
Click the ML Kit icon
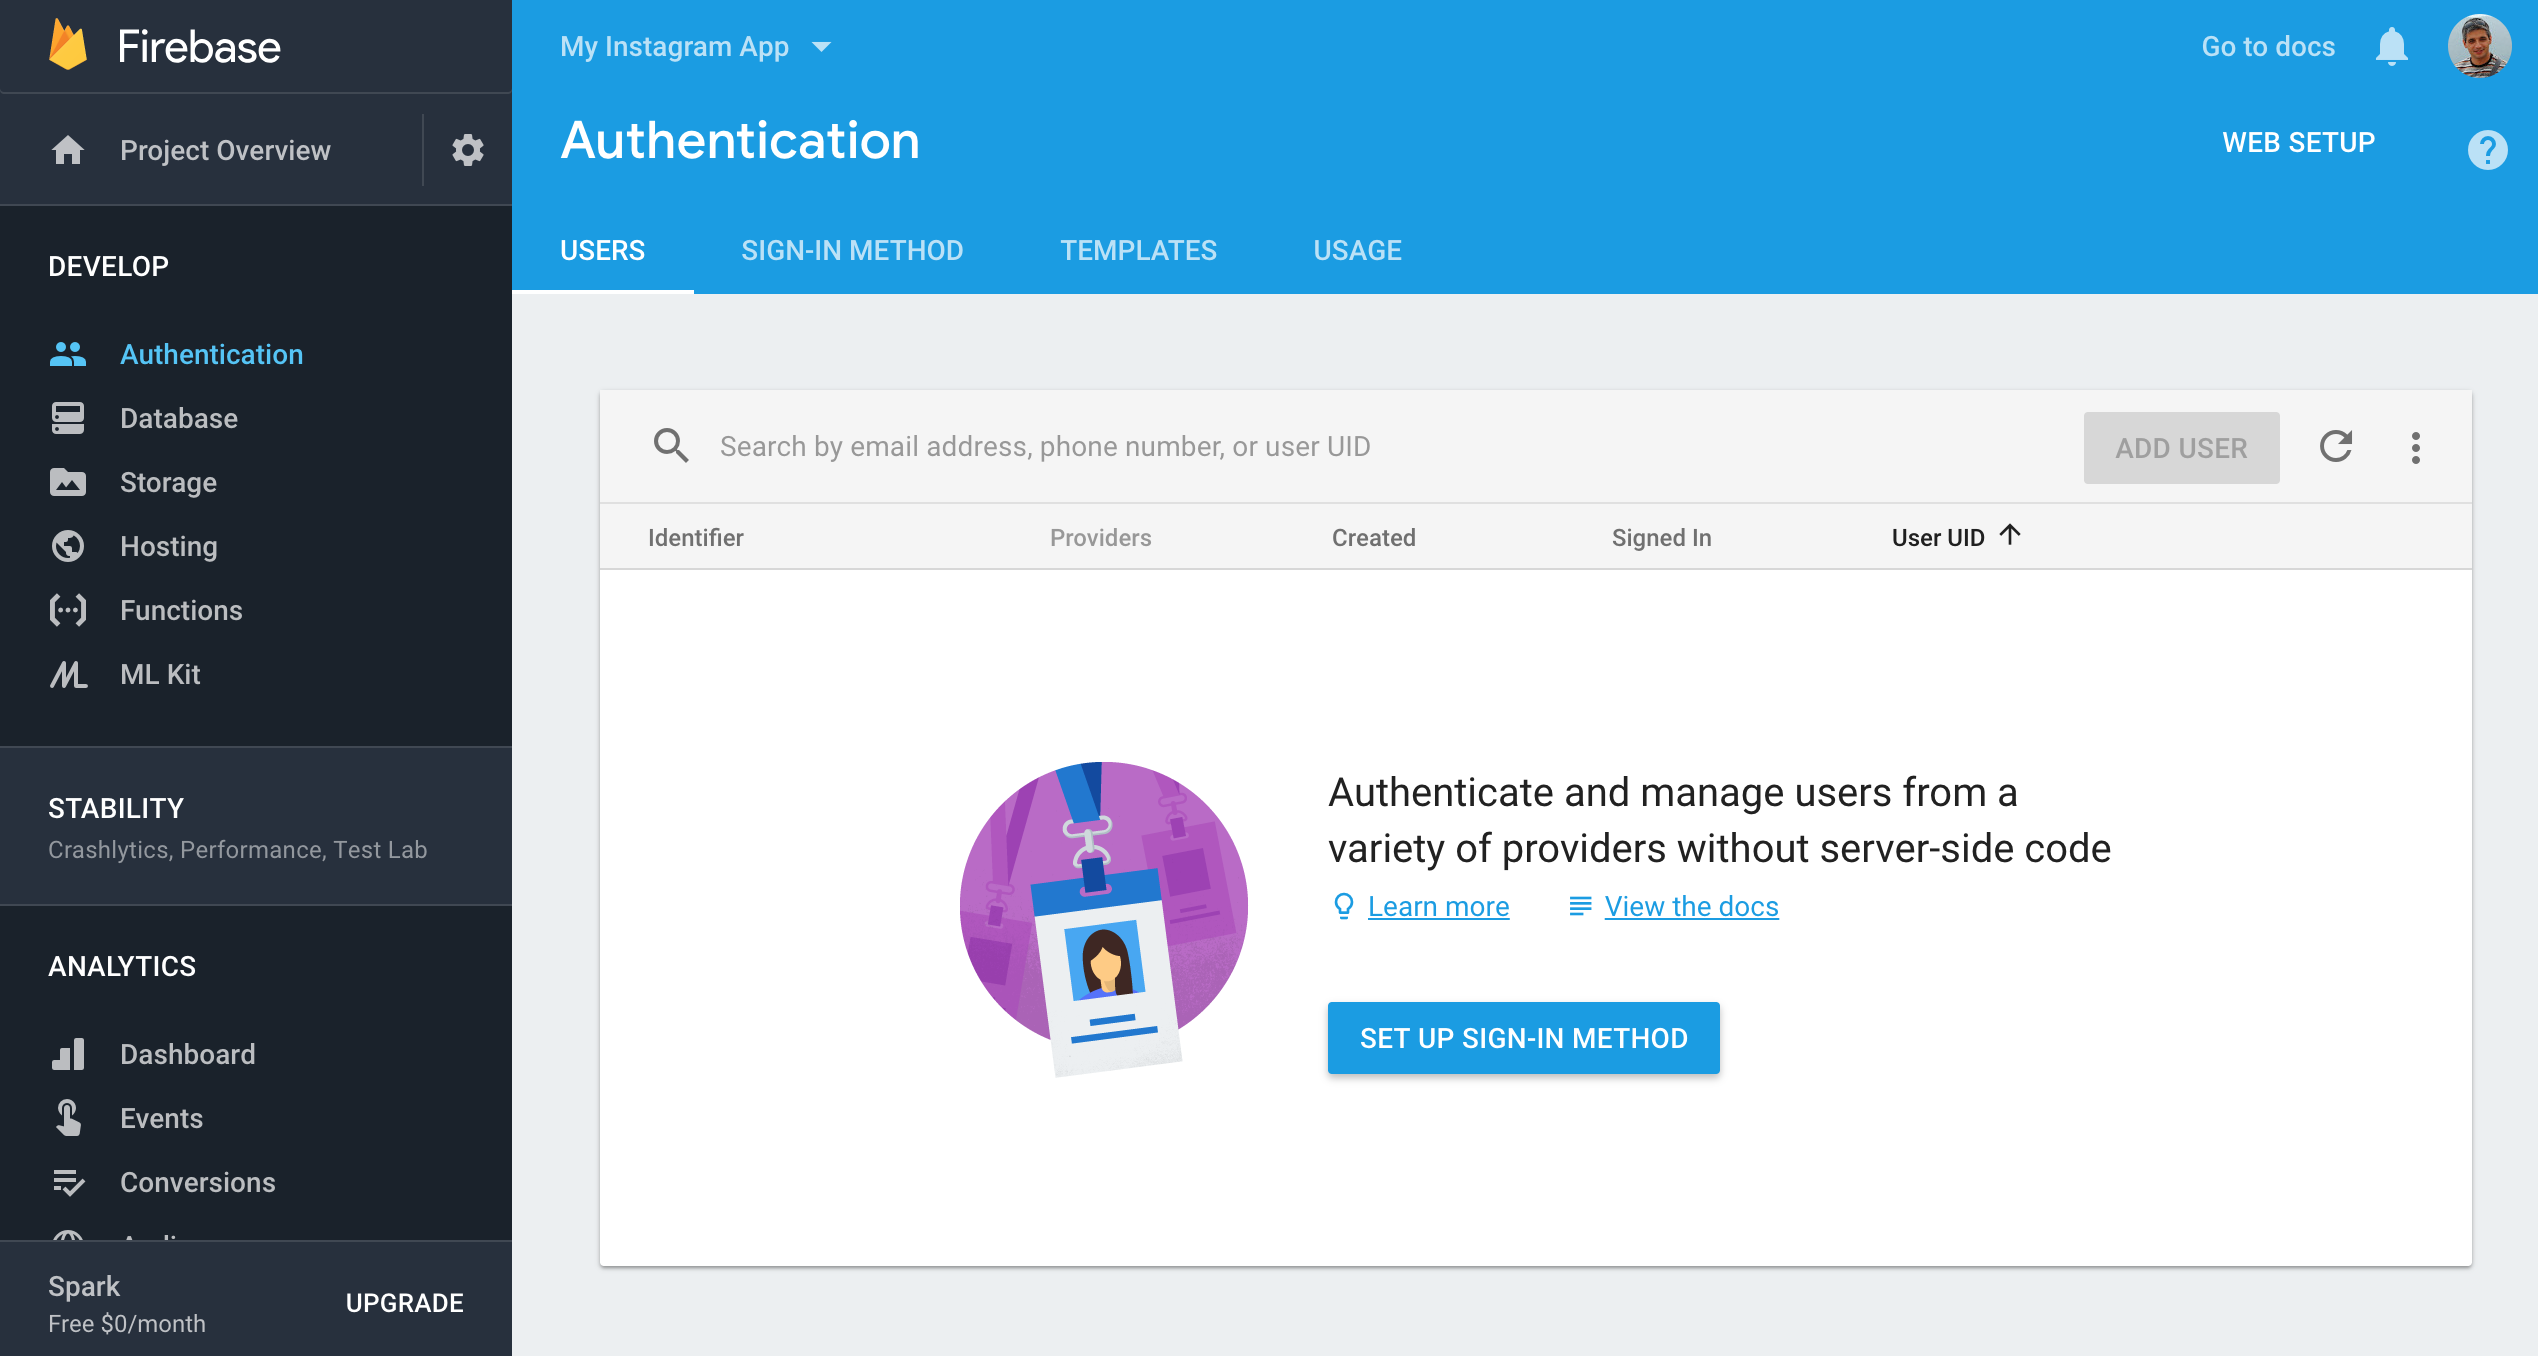pyautogui.click(x=68, y=674)
